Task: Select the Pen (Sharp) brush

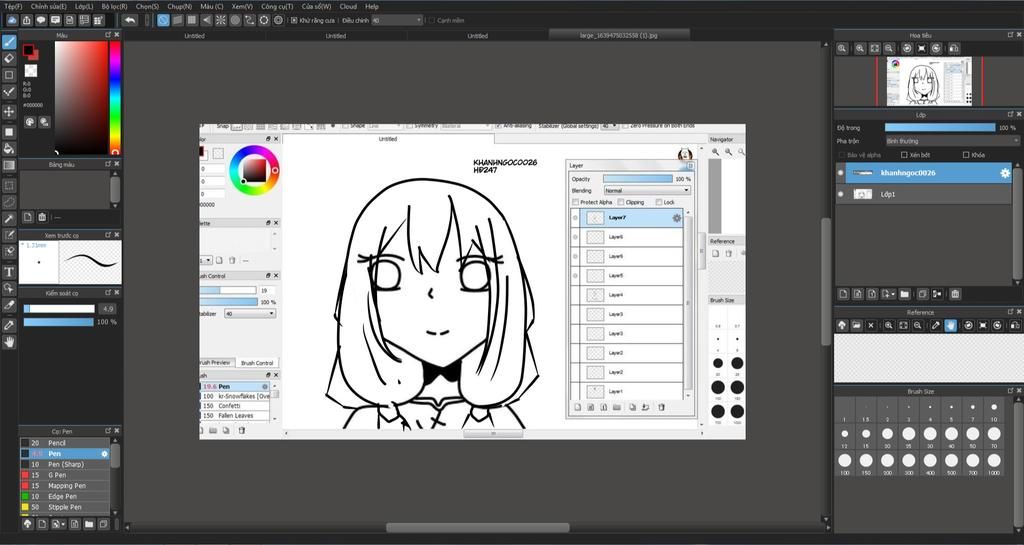Action: [65, 464]
